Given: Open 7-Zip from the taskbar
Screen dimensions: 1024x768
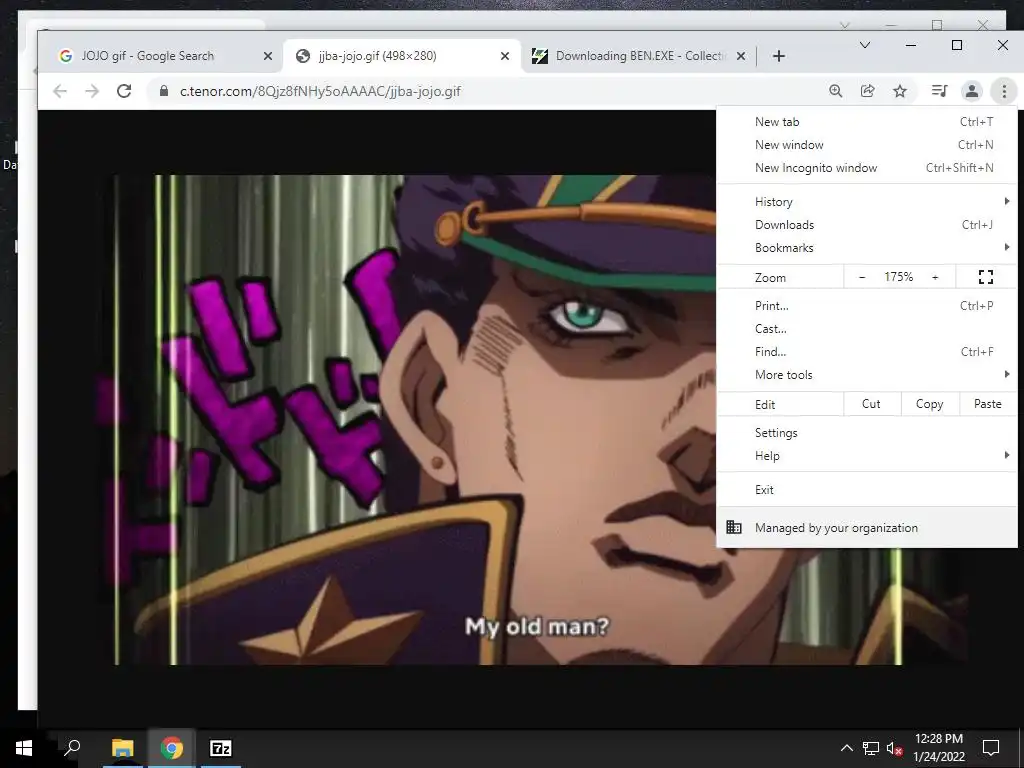Looking at the screenshot, I should click(221, 748).
